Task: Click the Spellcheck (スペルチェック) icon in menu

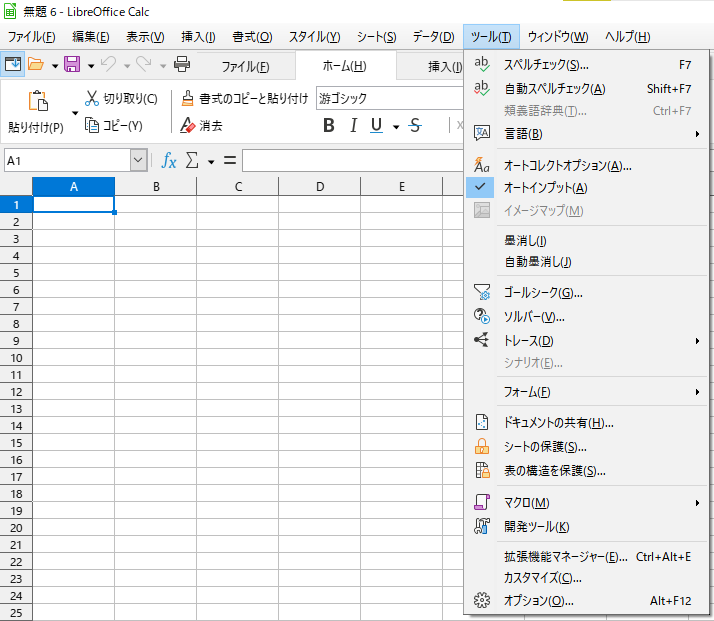Action: point(481,65)
